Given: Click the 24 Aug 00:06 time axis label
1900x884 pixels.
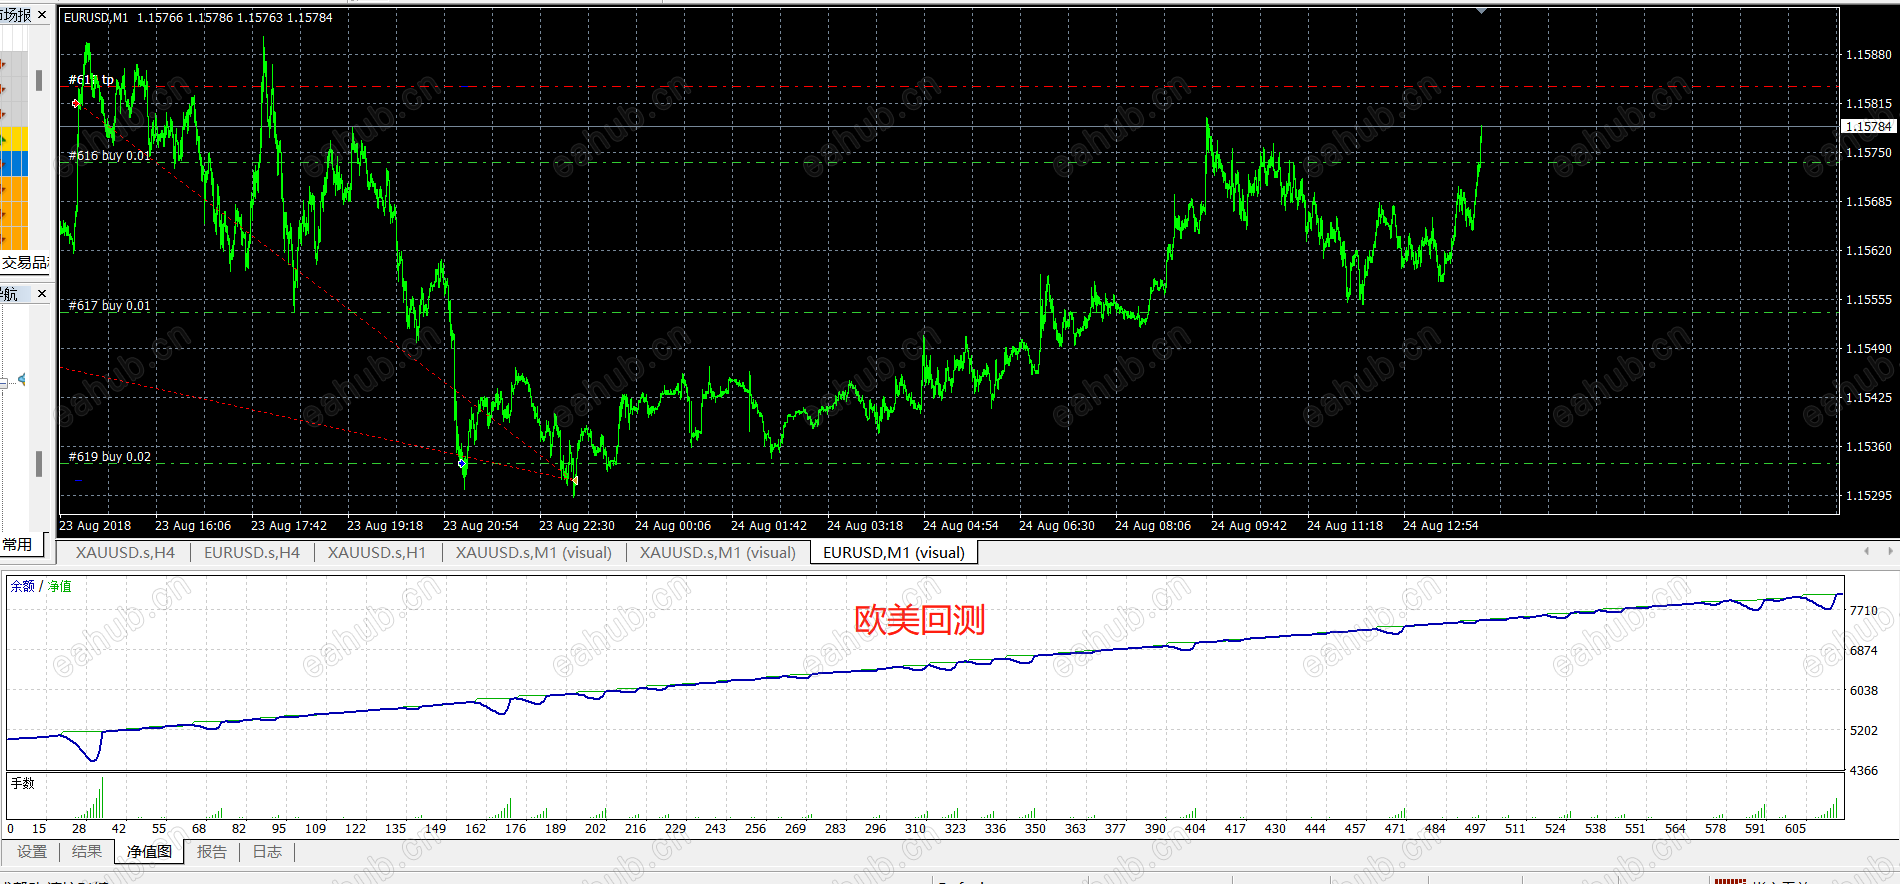Looking at the screenshot, I should (x=673, y=526).
